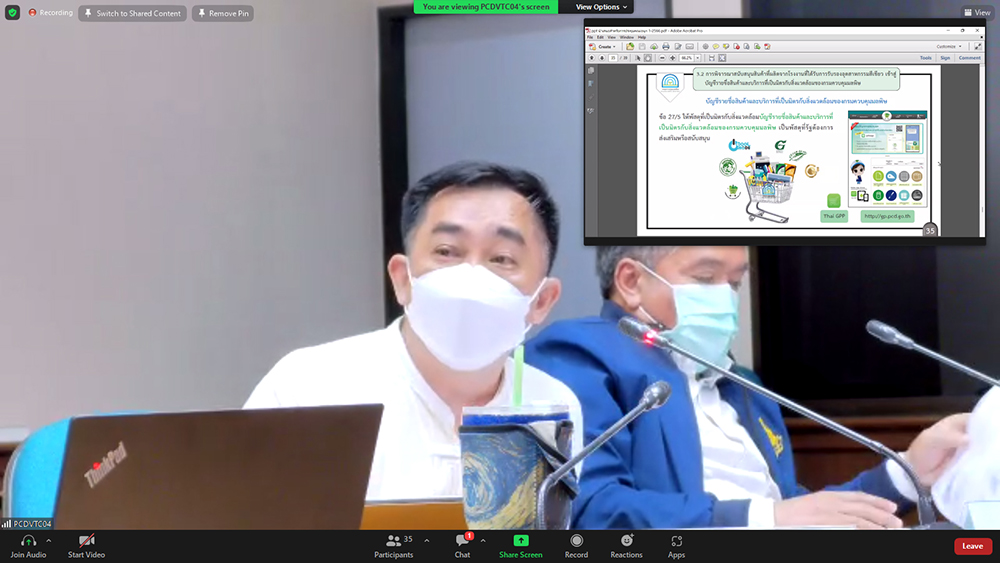
Task: Turn on camera with Start Video
Action: click(x=86, y=545)
